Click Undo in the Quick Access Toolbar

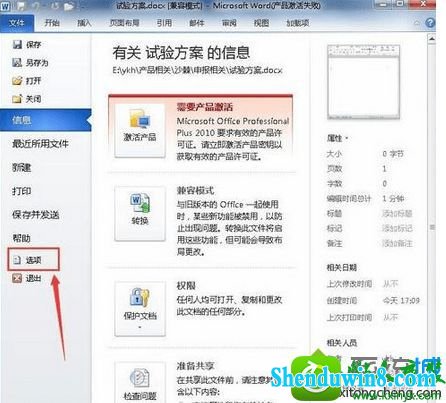pos(38,6)
